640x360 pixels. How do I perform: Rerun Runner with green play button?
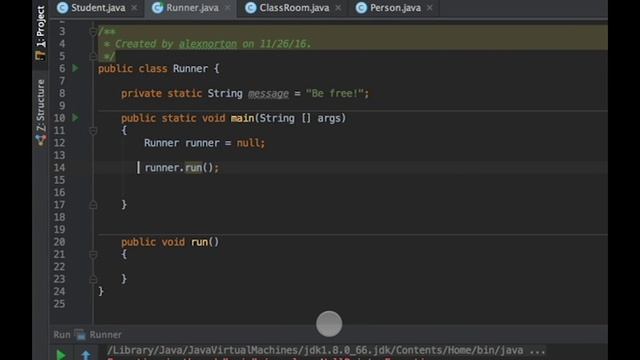(x=61, y=355)
